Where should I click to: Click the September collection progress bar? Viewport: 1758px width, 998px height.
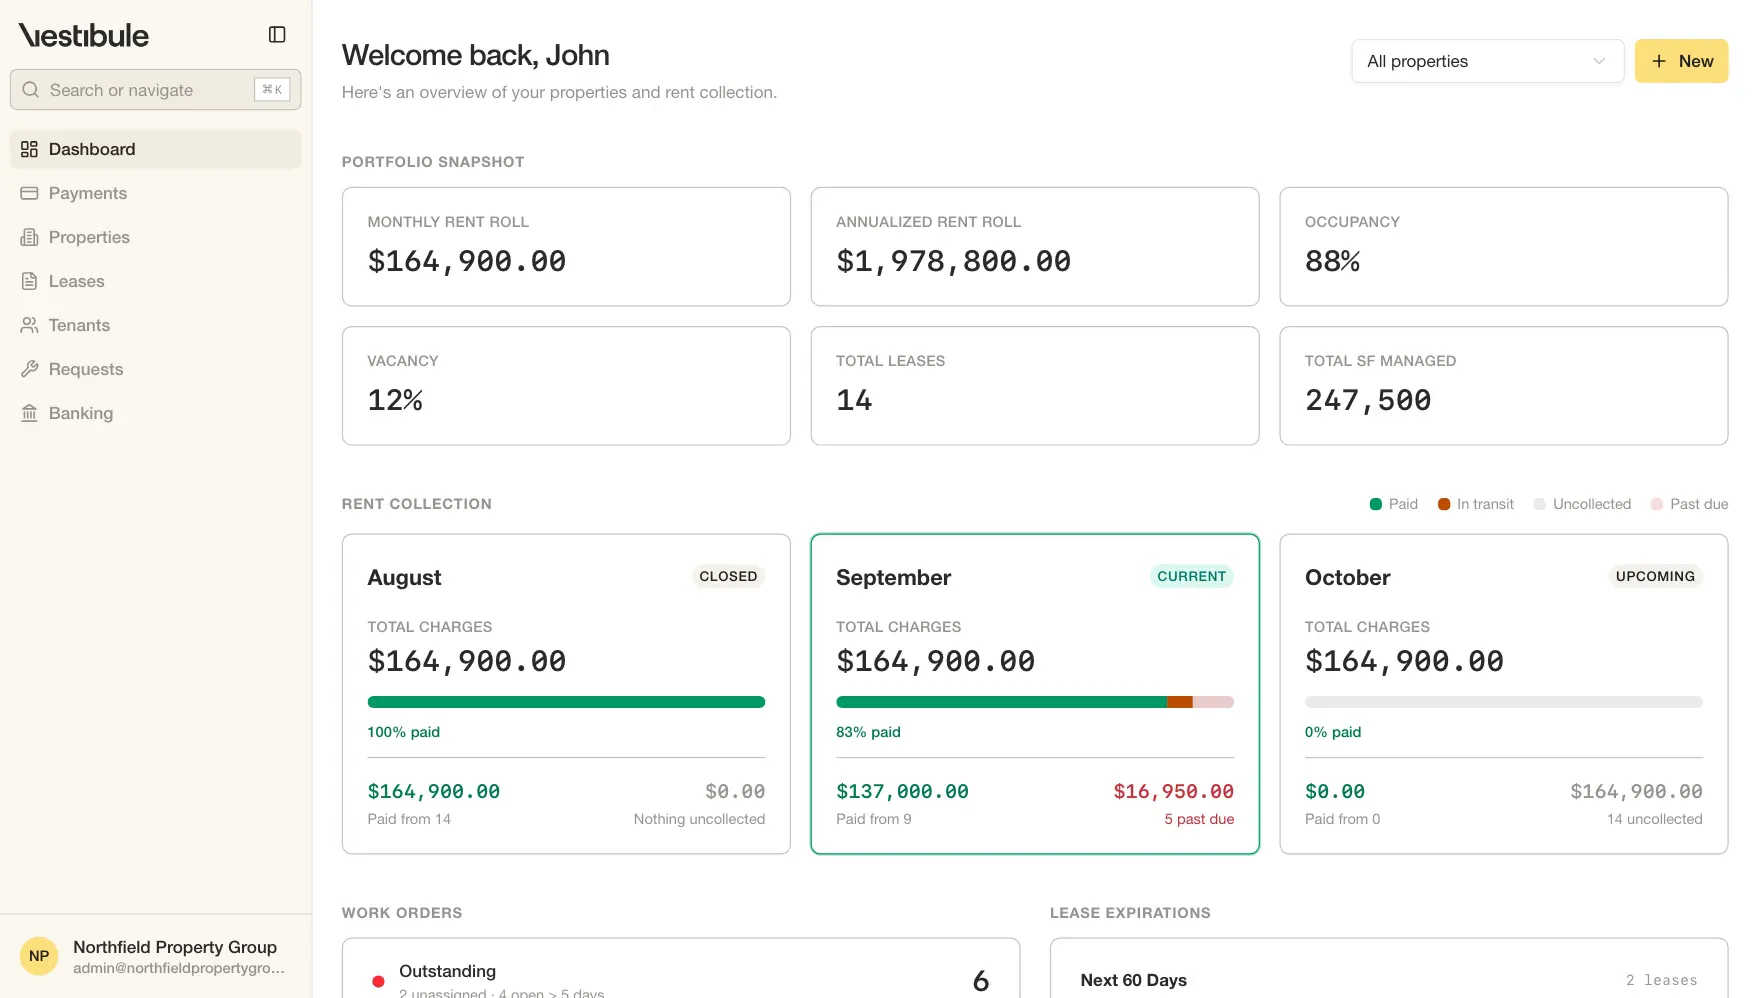coord(1035,702)
